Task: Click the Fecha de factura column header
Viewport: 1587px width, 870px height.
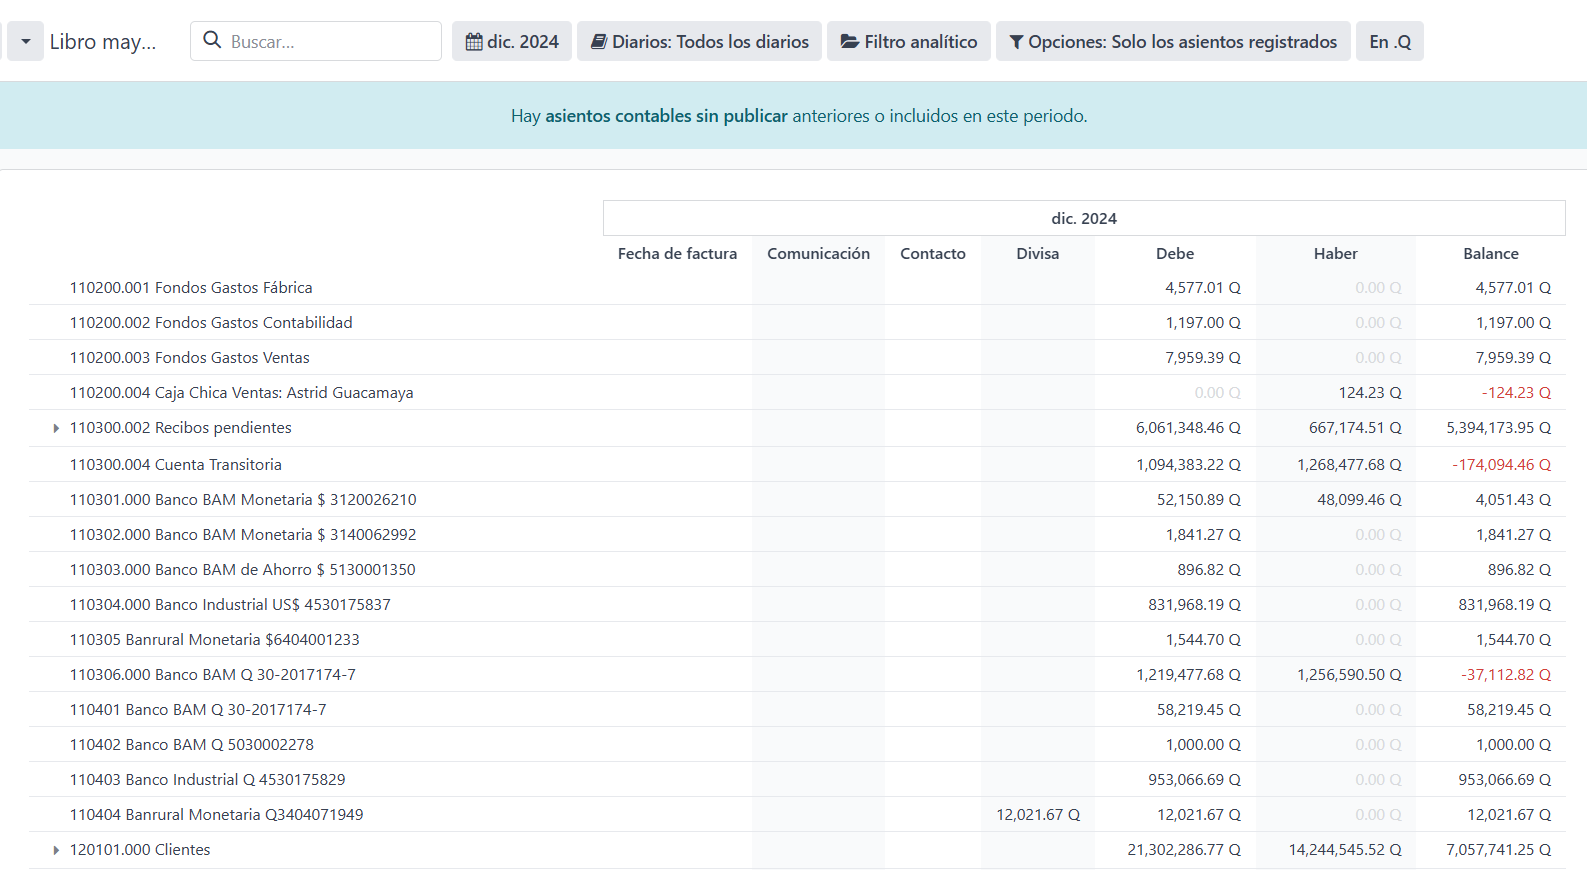Action: pyautogui.click(x=677, y=254)
